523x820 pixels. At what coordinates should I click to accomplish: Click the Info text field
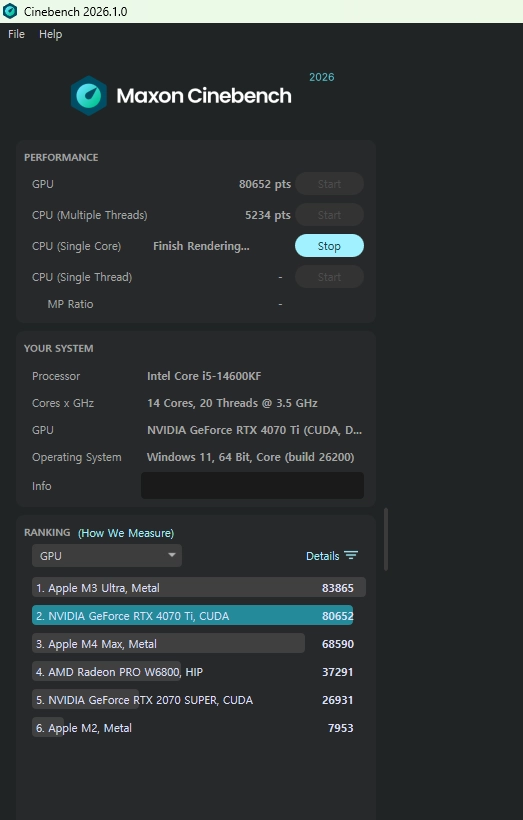click(x=252, y=485)
